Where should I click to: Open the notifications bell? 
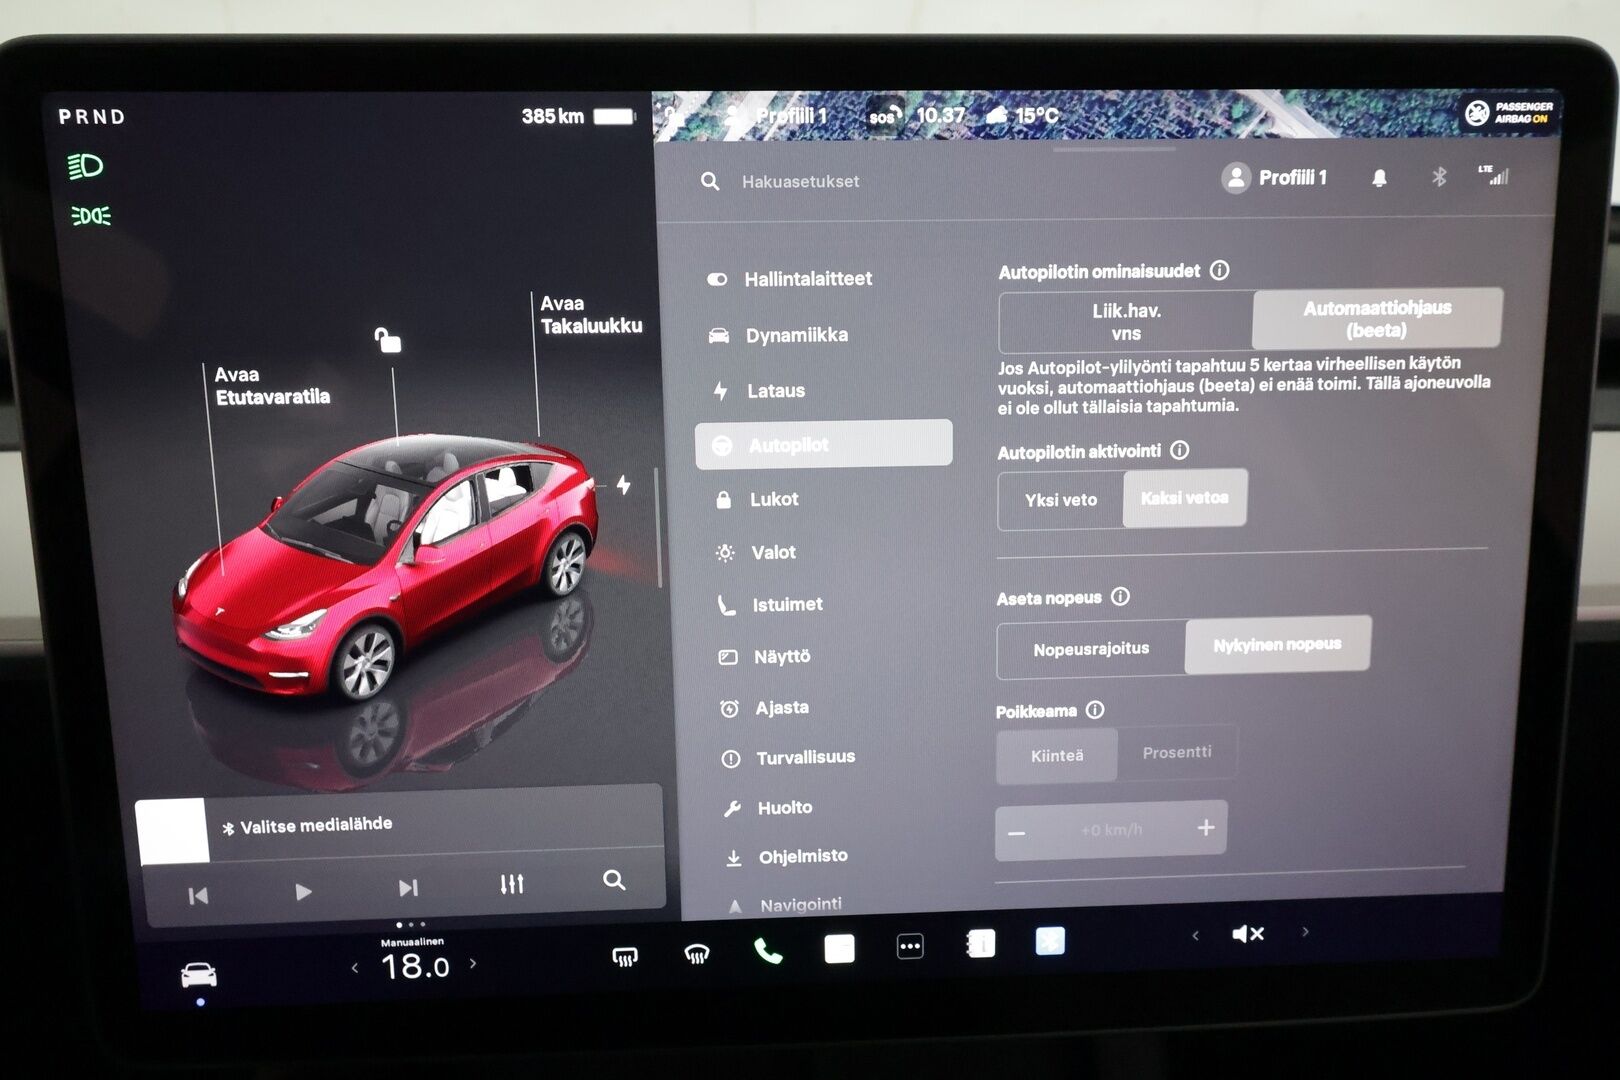click(x=1379, y=178)
